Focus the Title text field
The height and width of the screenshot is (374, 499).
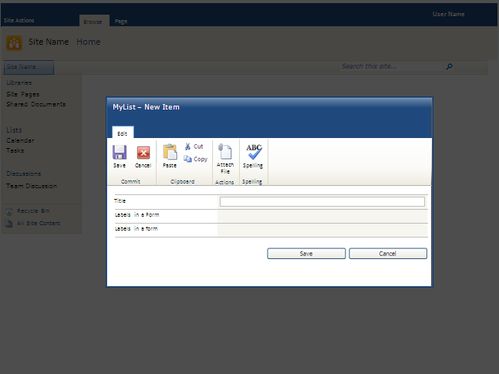coord(322,201)
